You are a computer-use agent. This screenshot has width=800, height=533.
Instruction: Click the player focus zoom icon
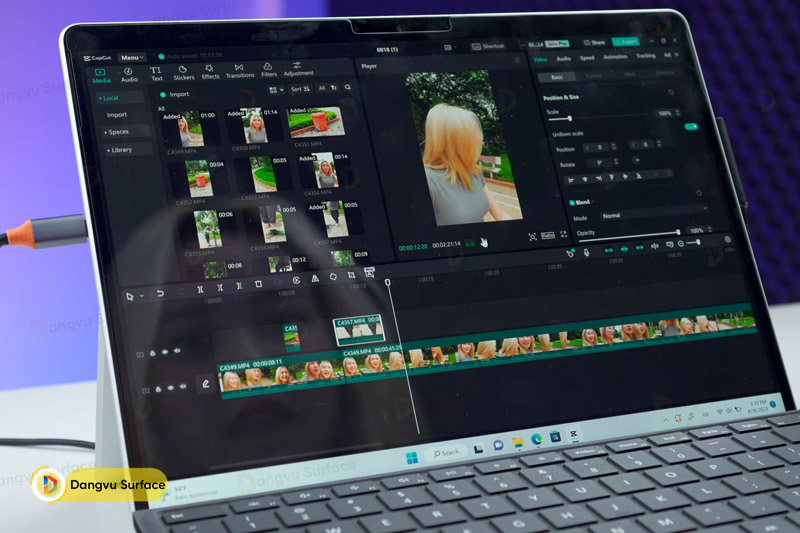pyautogui.click(x=532, y=237)
